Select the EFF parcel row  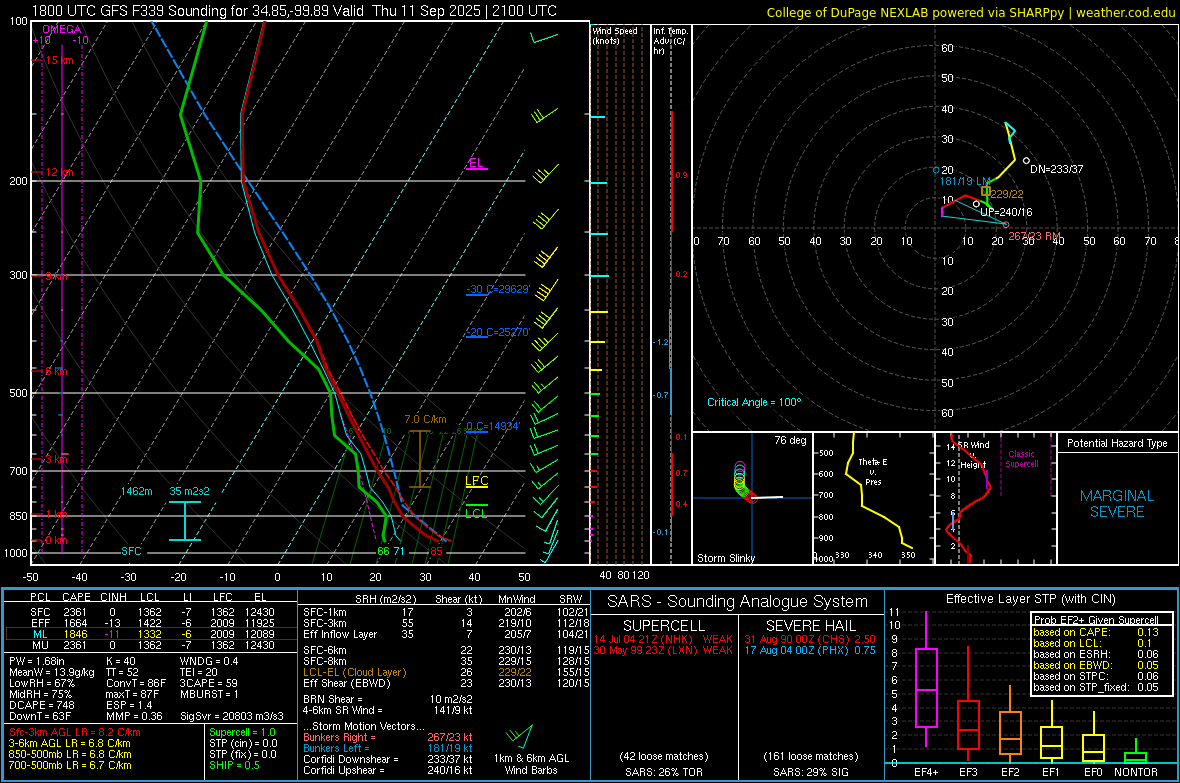click(151, 623)
